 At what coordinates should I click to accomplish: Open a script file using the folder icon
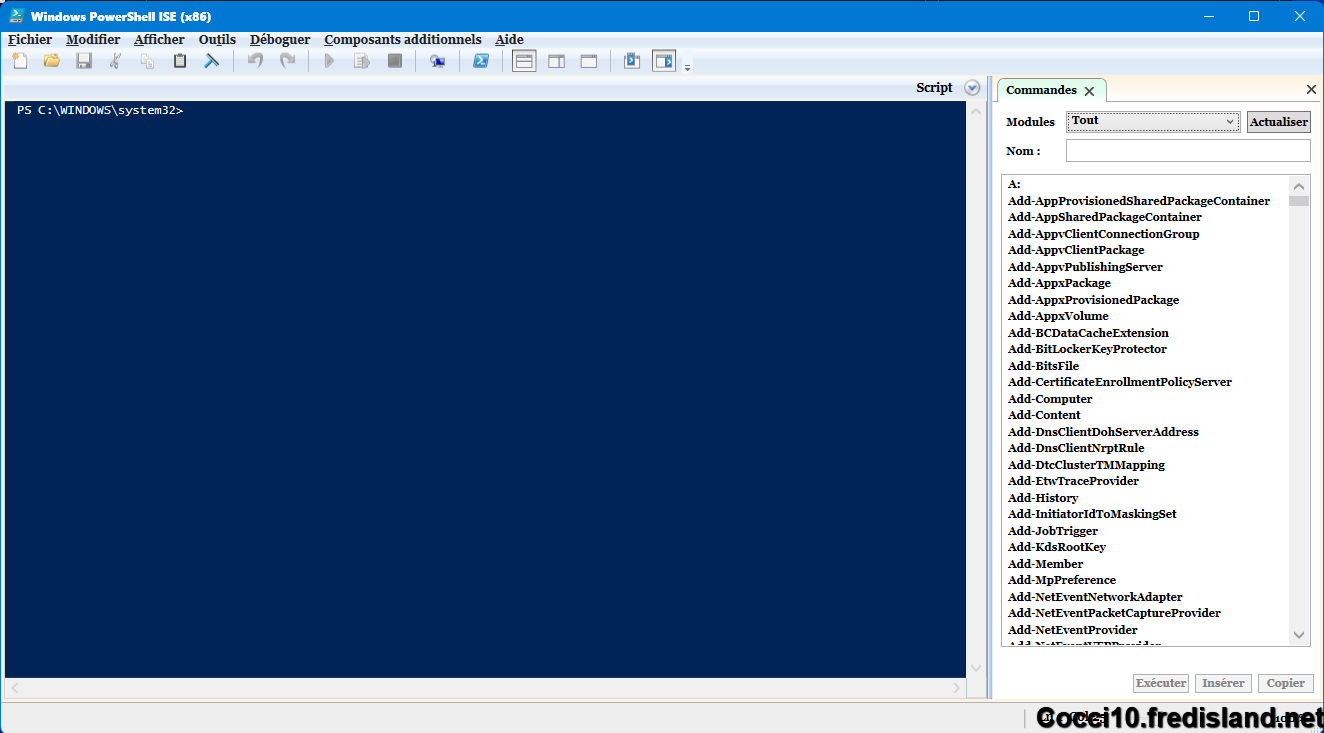[x=52, y=61]
